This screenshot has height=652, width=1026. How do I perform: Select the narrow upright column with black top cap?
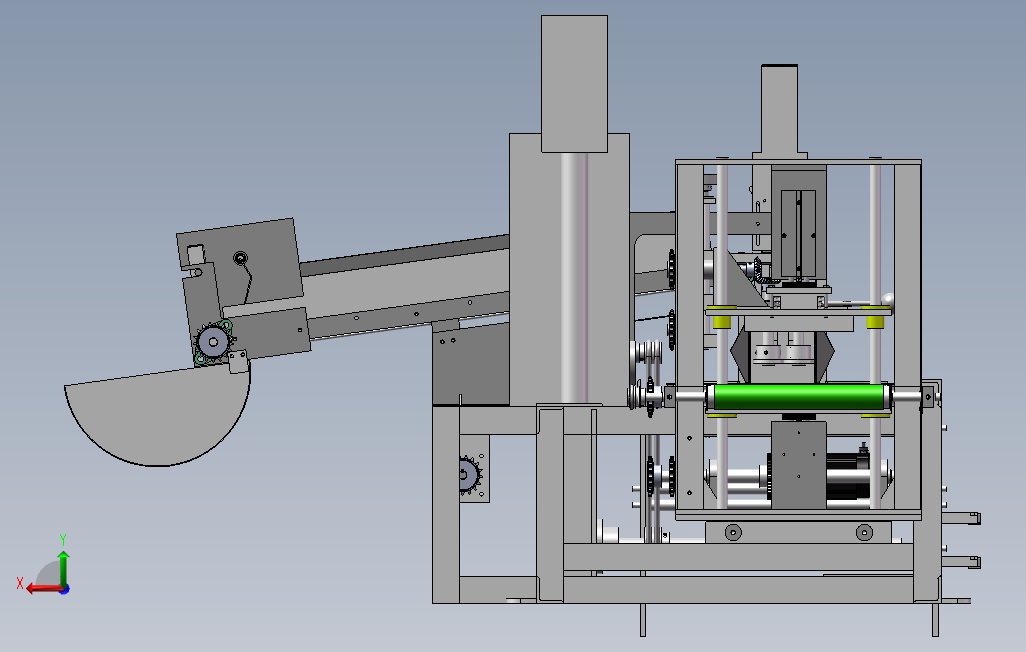[779, 109]
